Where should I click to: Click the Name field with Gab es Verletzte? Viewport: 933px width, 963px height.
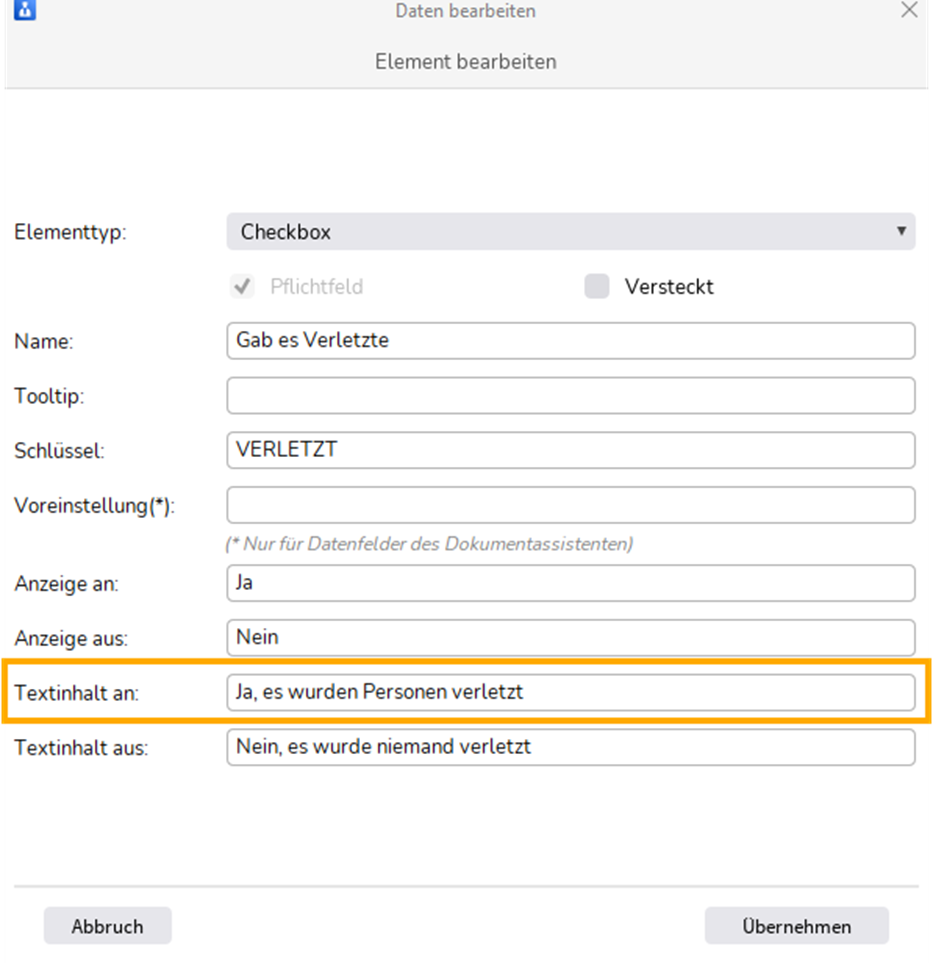click(x=571, y=341)
